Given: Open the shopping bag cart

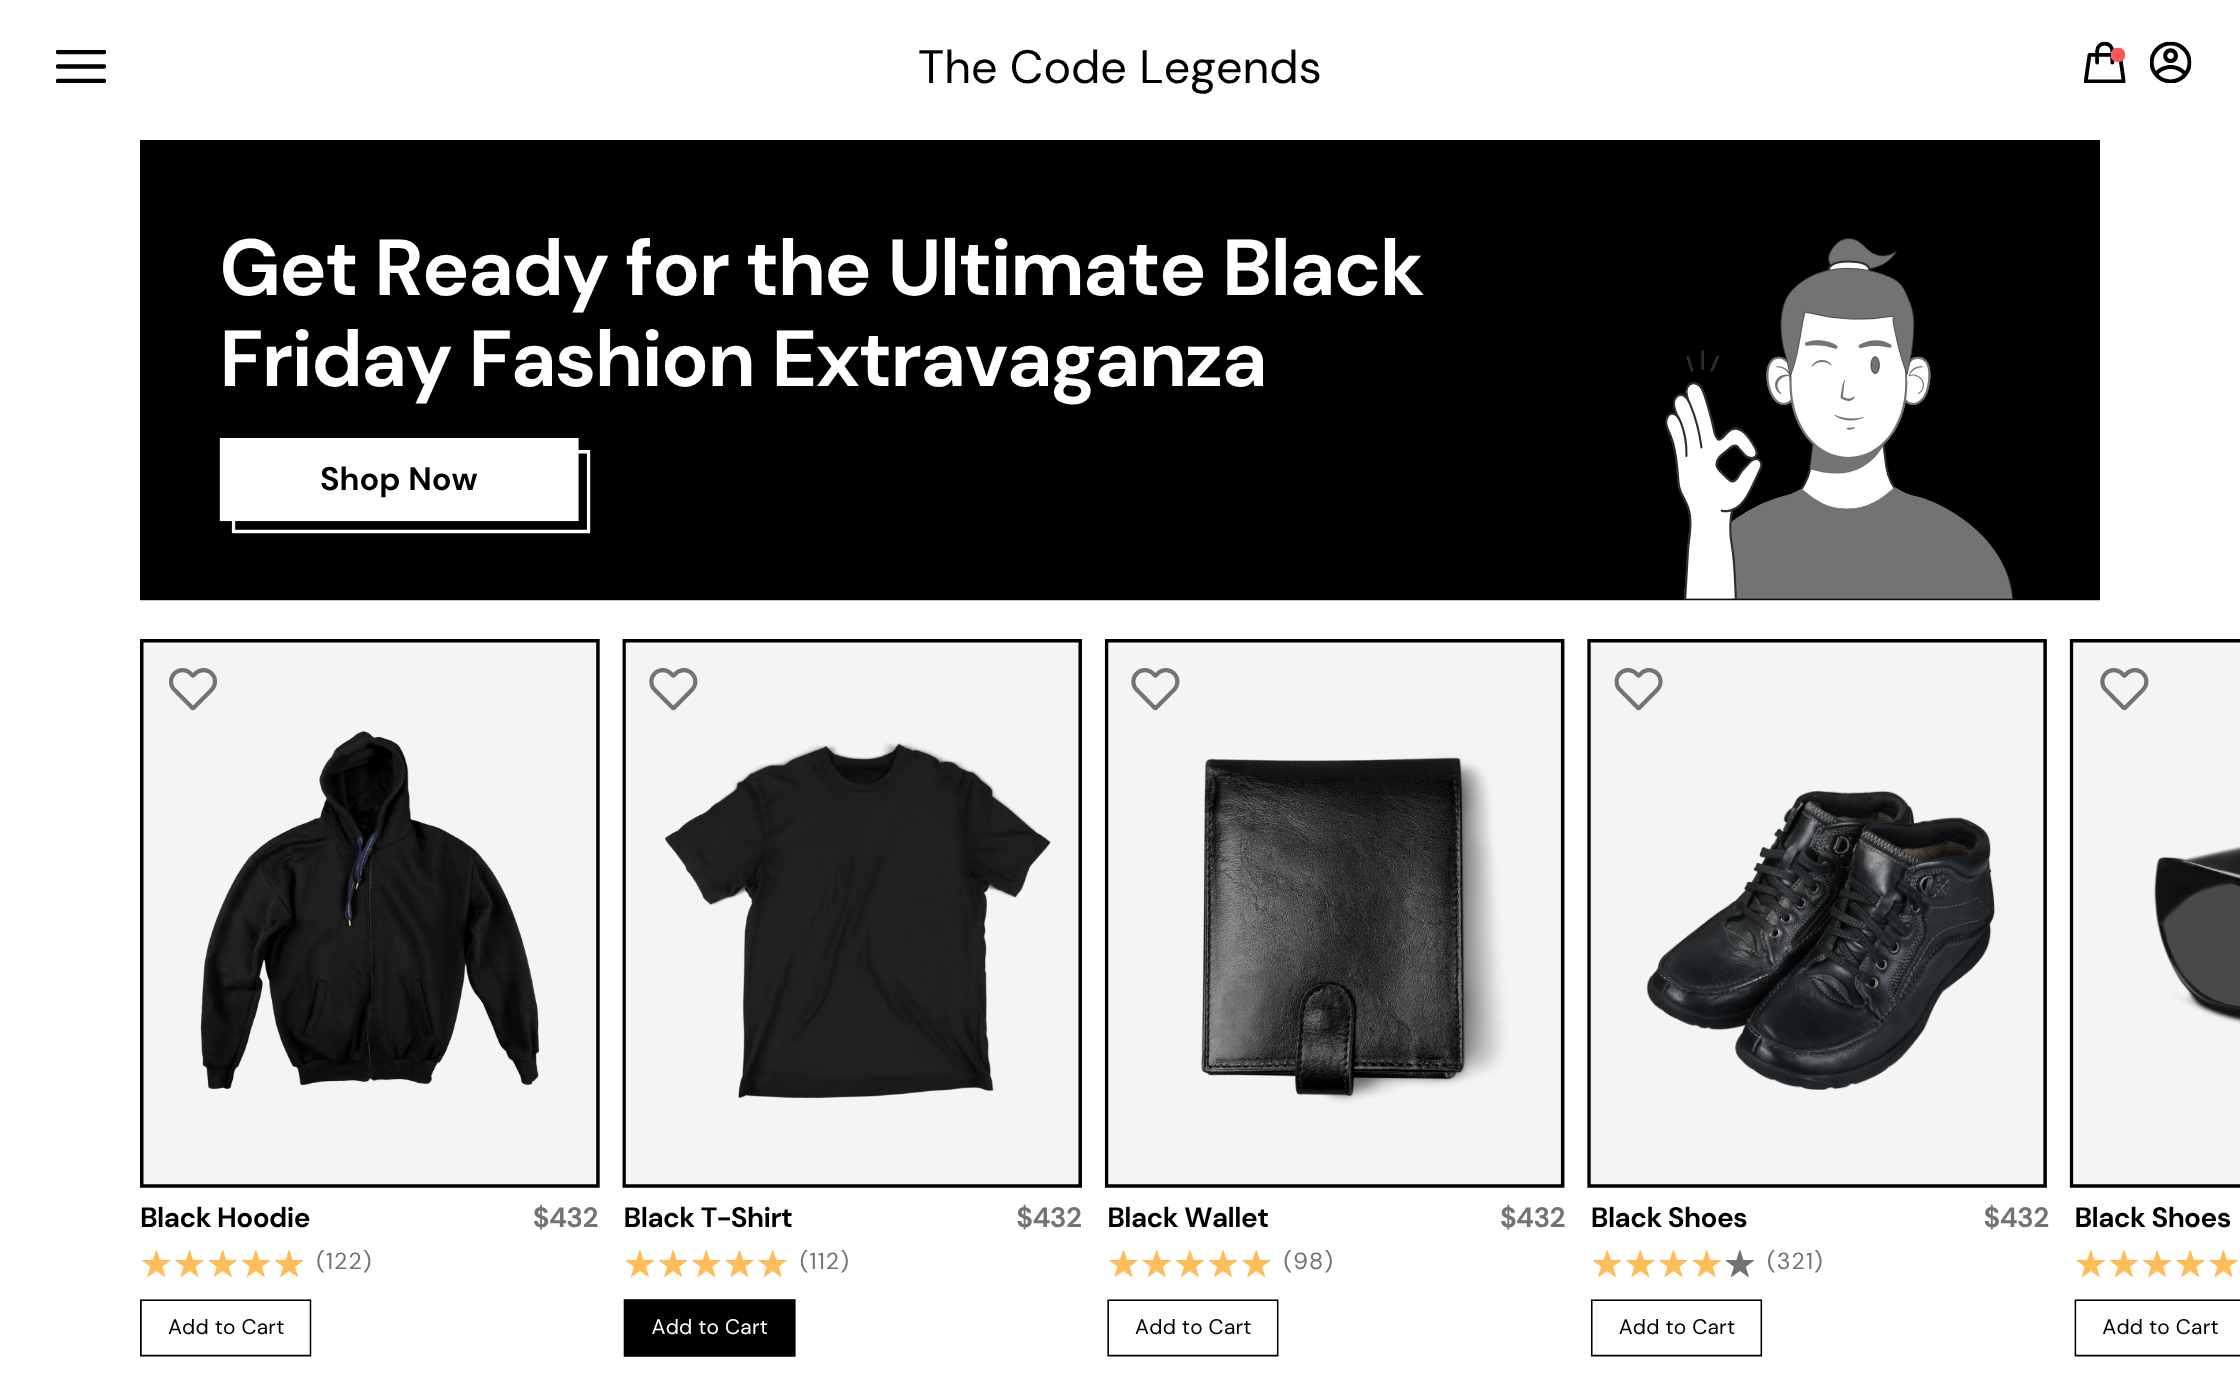Looking at the screenshot, I should [2104, 65].
